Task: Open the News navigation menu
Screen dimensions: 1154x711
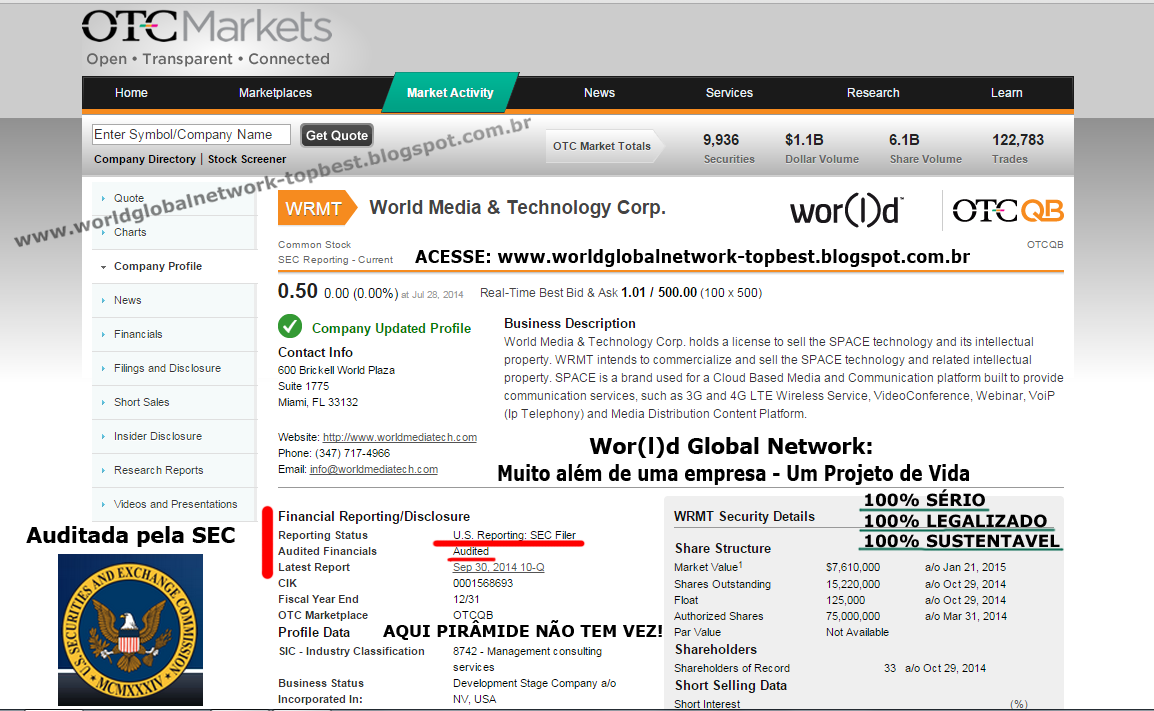Action: (x=599, y=93)
